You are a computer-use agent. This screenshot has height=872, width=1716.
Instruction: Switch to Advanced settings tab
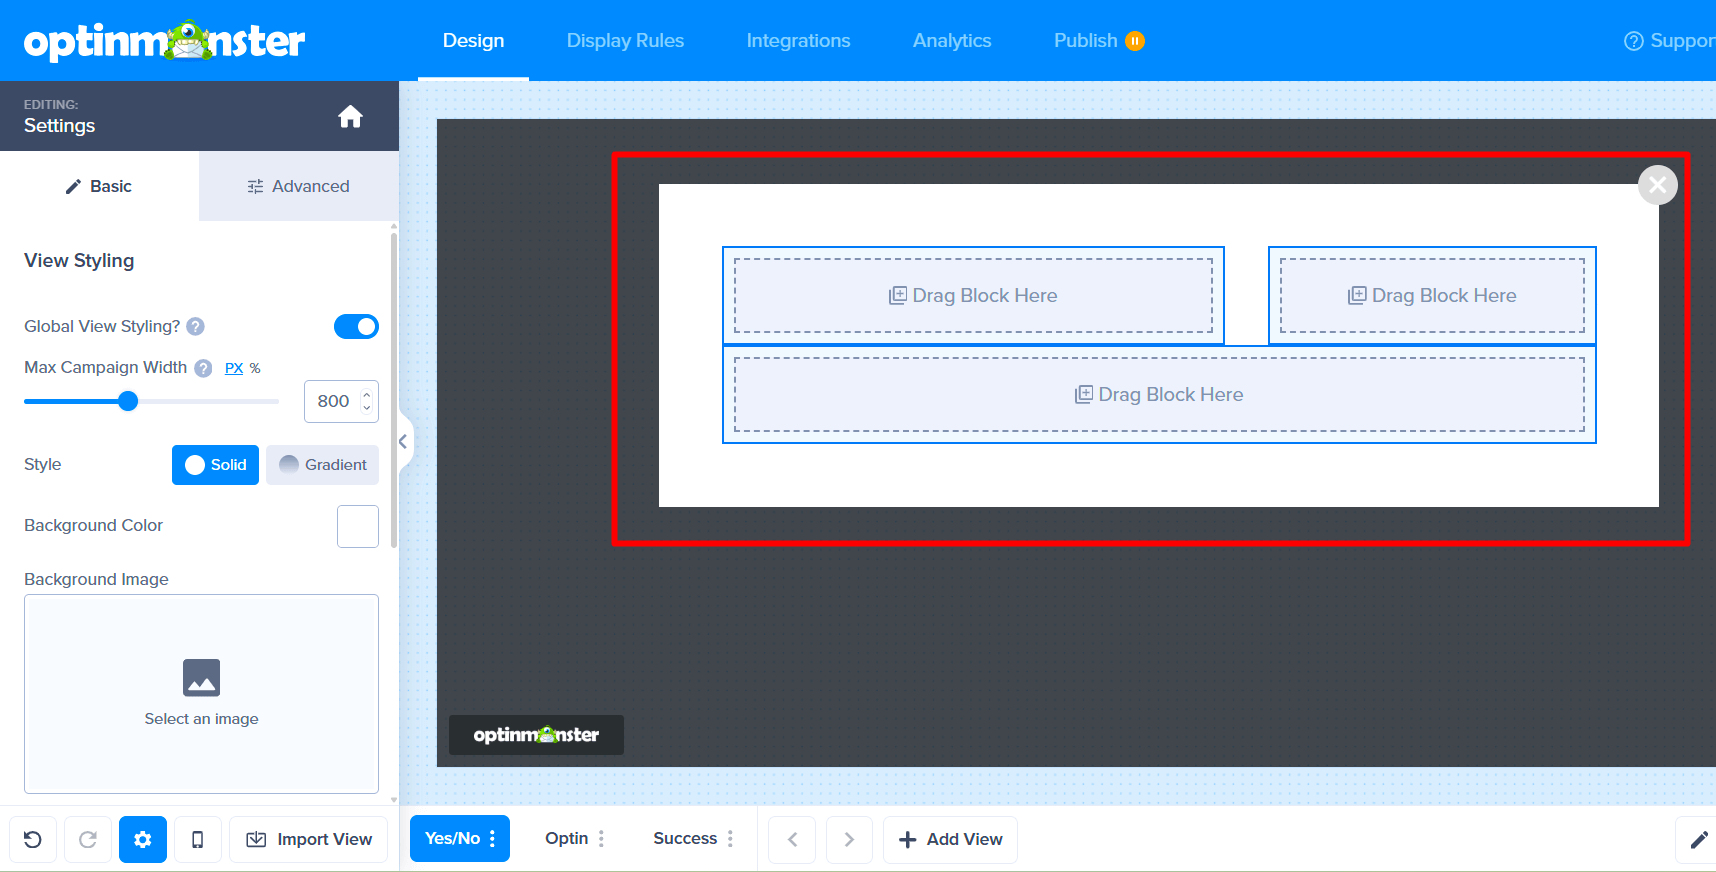299,186
